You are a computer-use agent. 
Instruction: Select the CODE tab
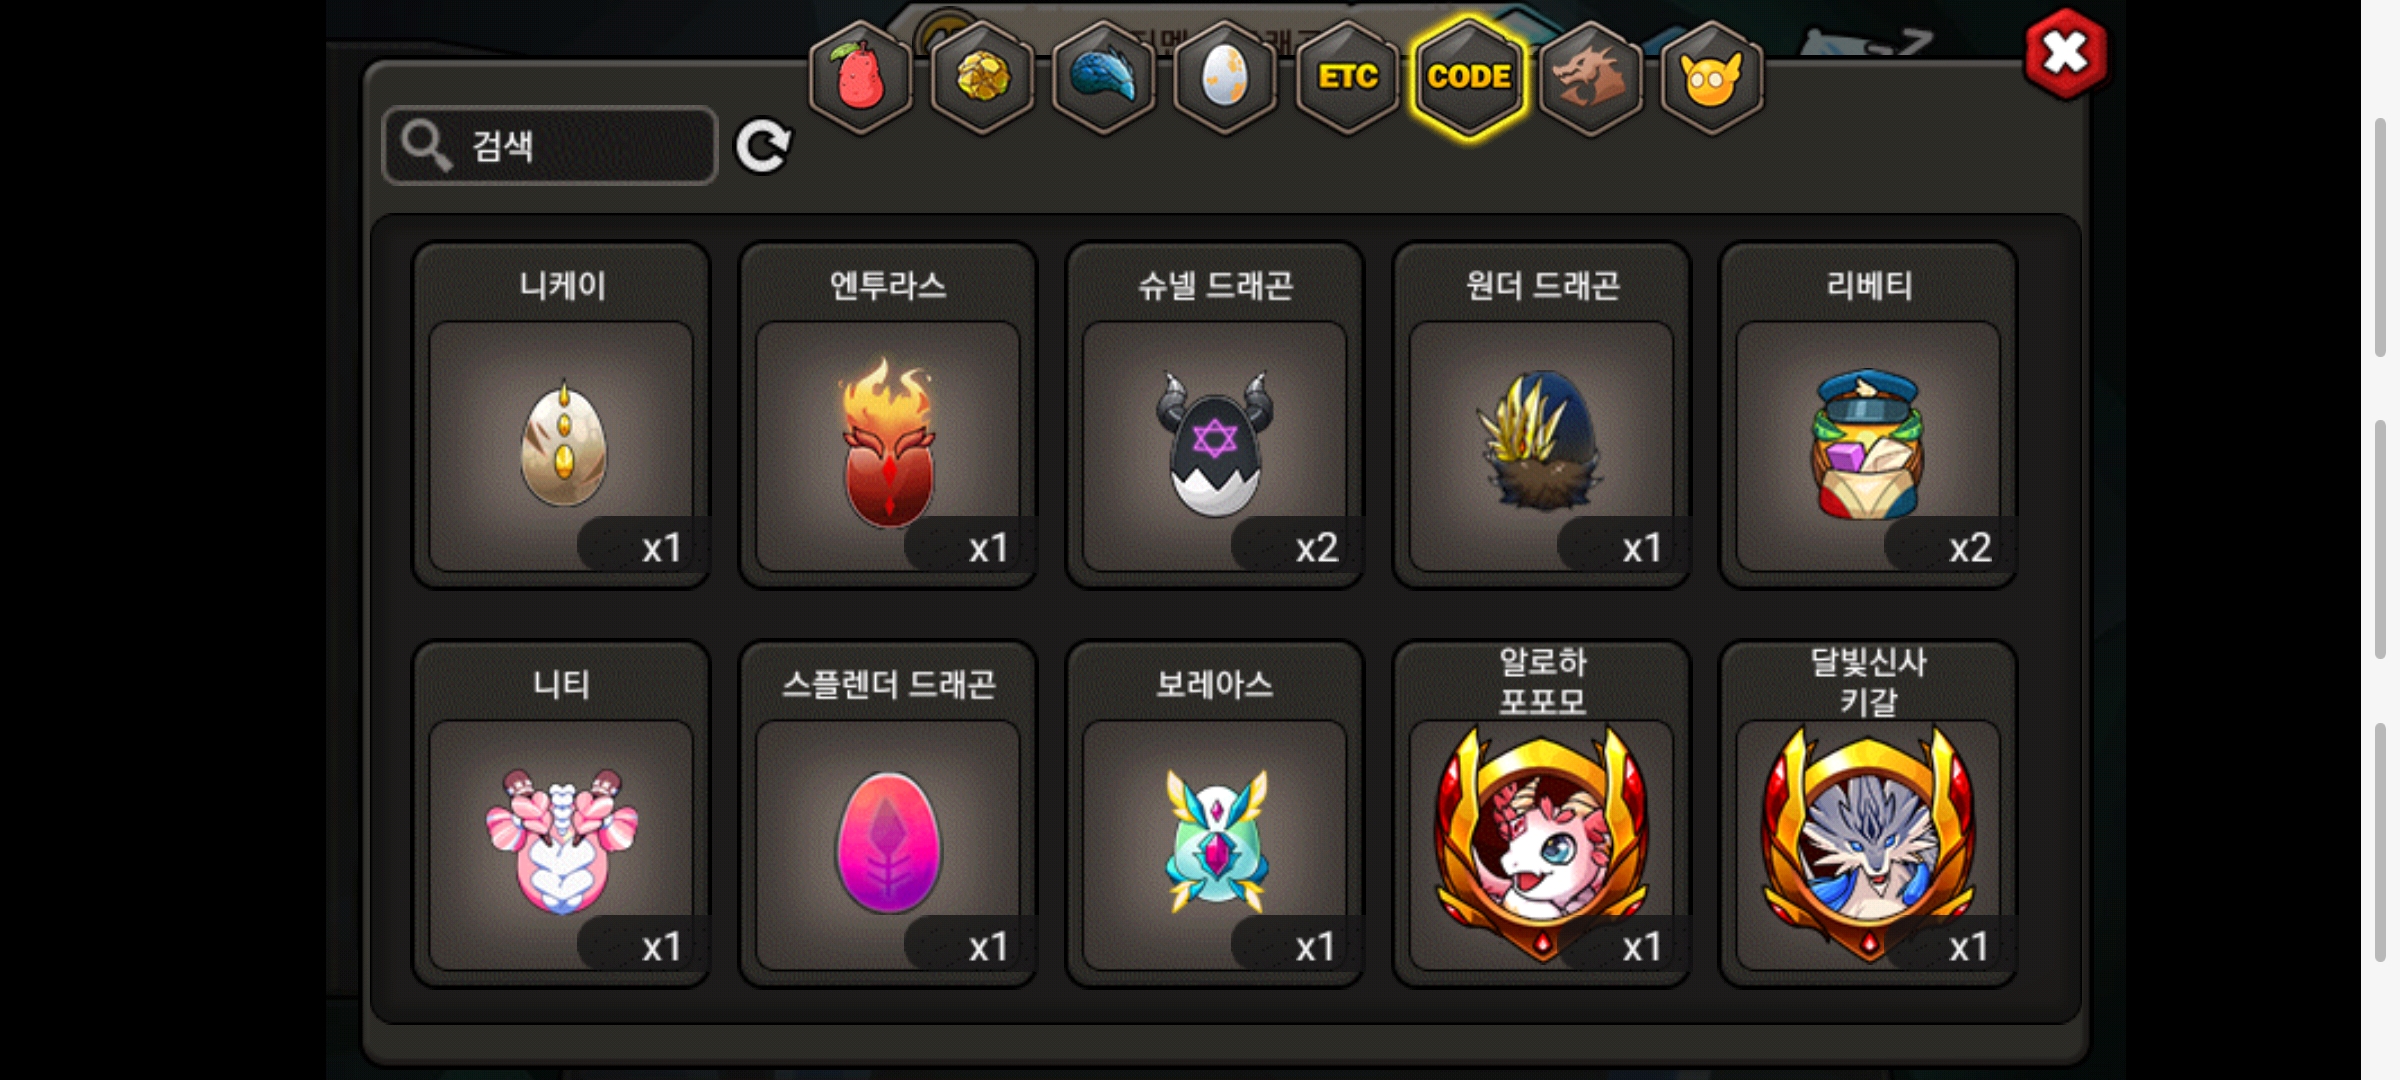pyautogui.click(x=1469, y=77)
